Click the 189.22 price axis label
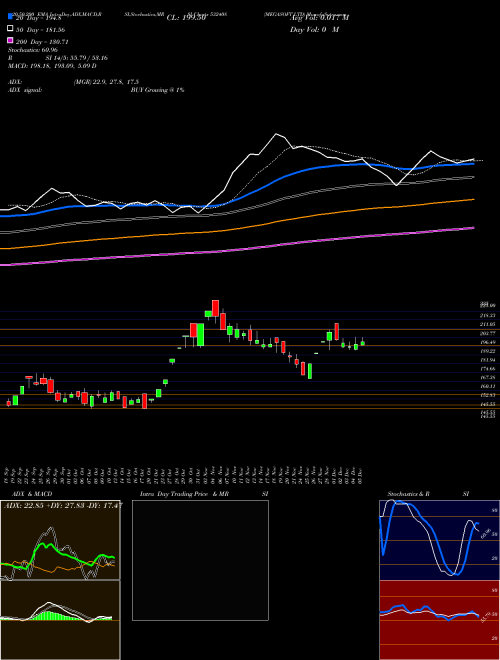This screenshot has width=500, height=660. pyautogui.click(x=487, y=351)
